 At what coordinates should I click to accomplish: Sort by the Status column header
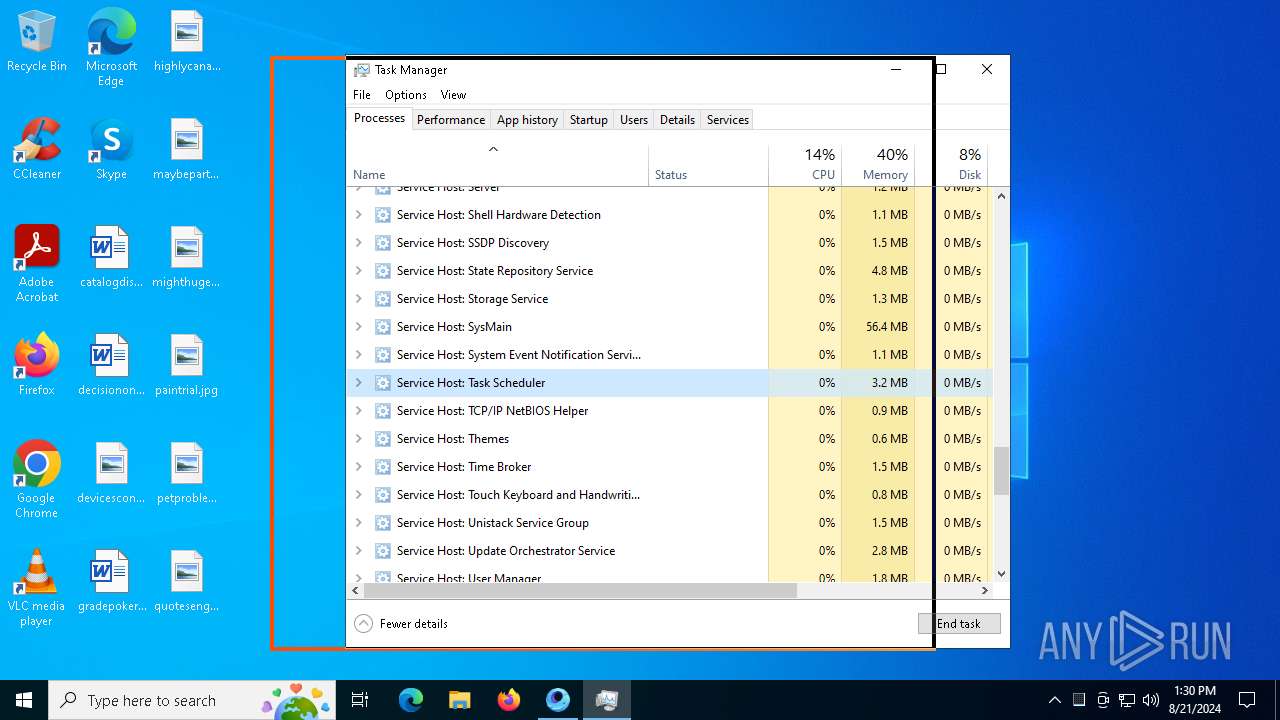(708, 165)
